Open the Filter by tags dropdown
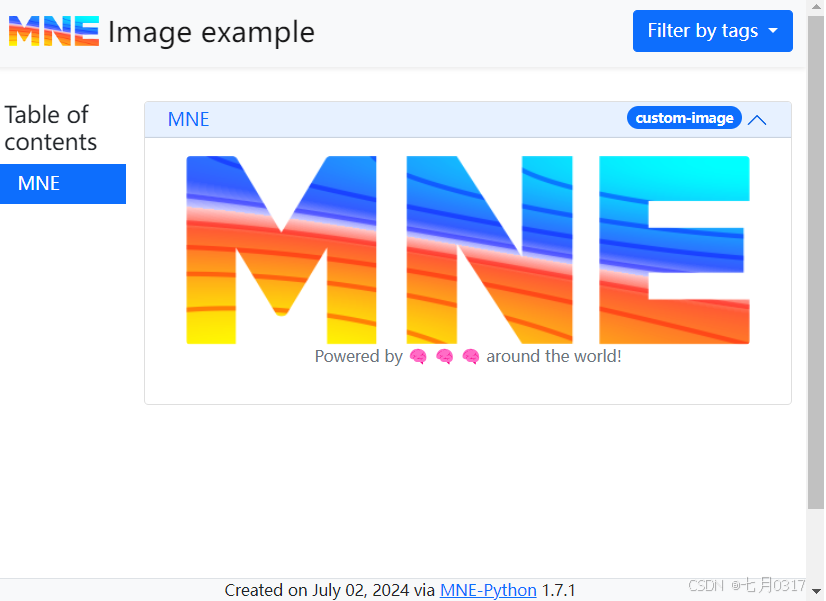The height and width of the screenshot is (601, 826). (x=712, y=31)
